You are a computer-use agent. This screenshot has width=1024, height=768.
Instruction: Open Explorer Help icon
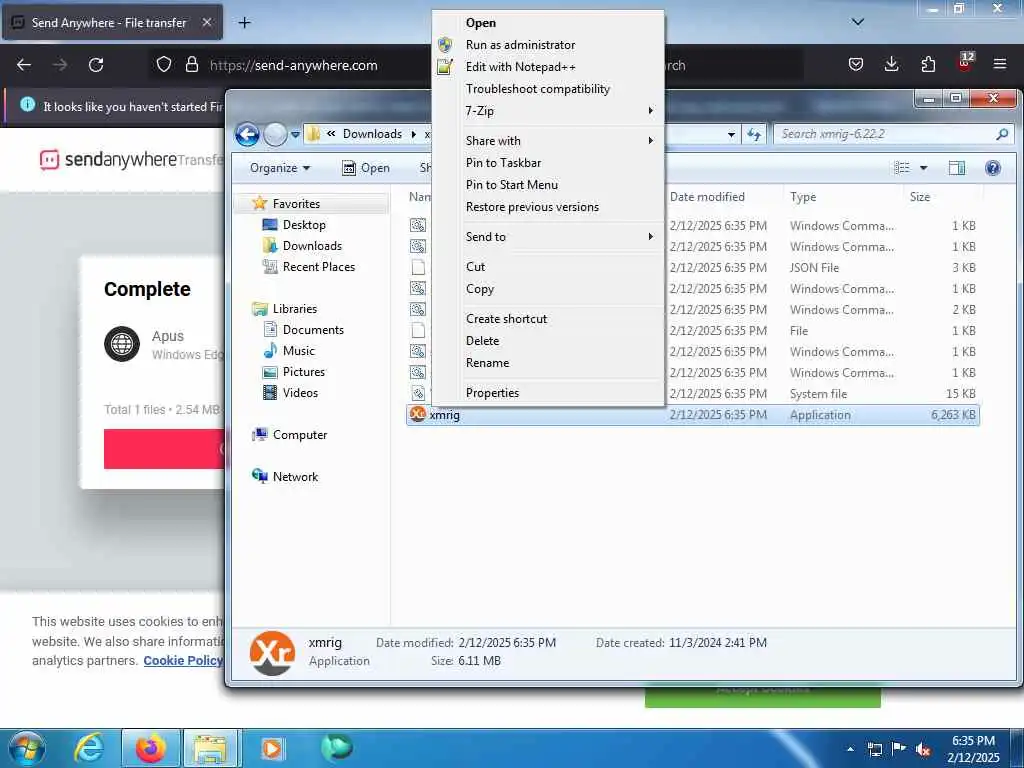click(x=993, y=168)
